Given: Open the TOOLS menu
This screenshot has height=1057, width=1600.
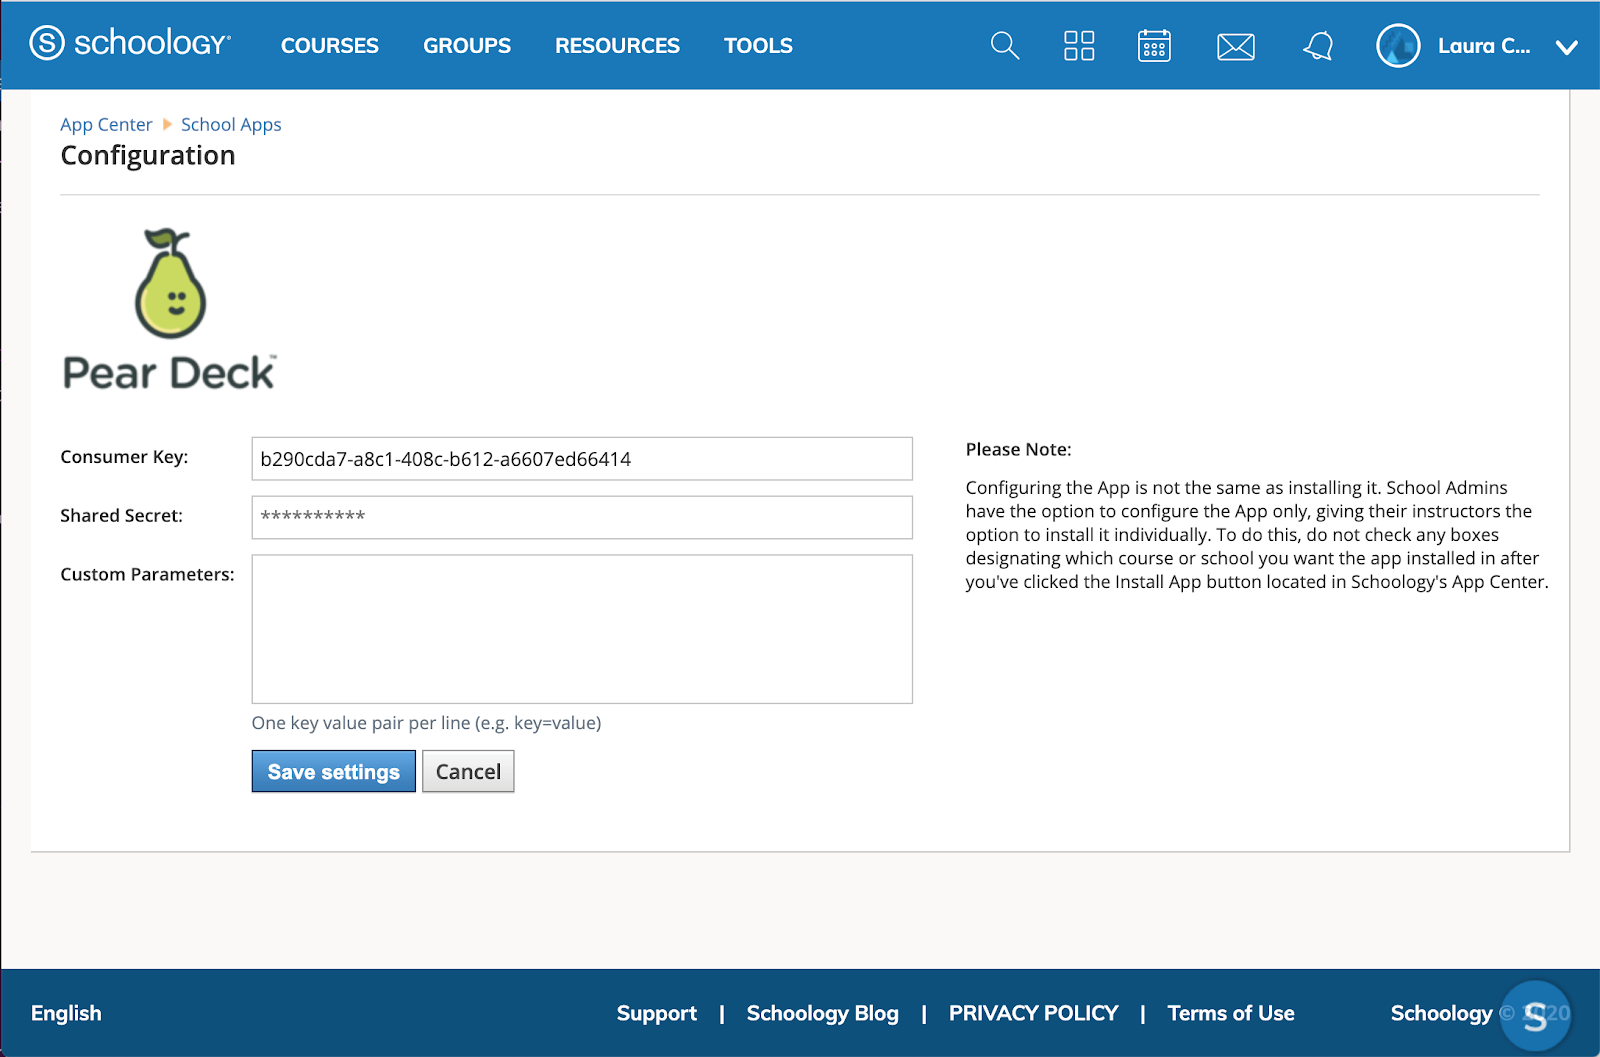Looking at the screenshot, I should tap(757, 45).
